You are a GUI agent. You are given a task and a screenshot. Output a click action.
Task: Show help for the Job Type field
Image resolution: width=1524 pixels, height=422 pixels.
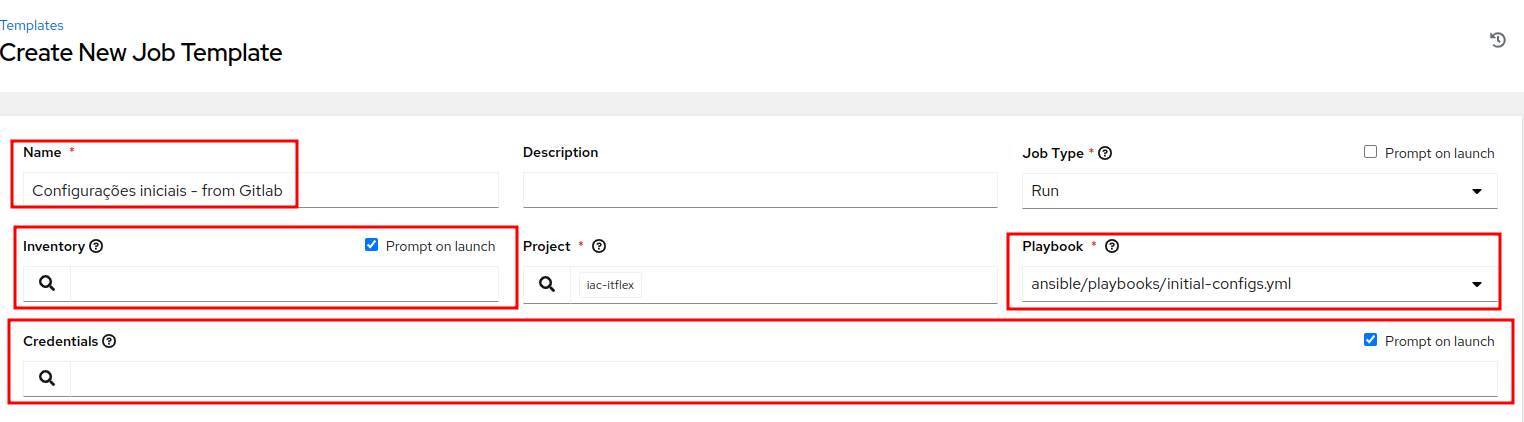point(1105,153)
